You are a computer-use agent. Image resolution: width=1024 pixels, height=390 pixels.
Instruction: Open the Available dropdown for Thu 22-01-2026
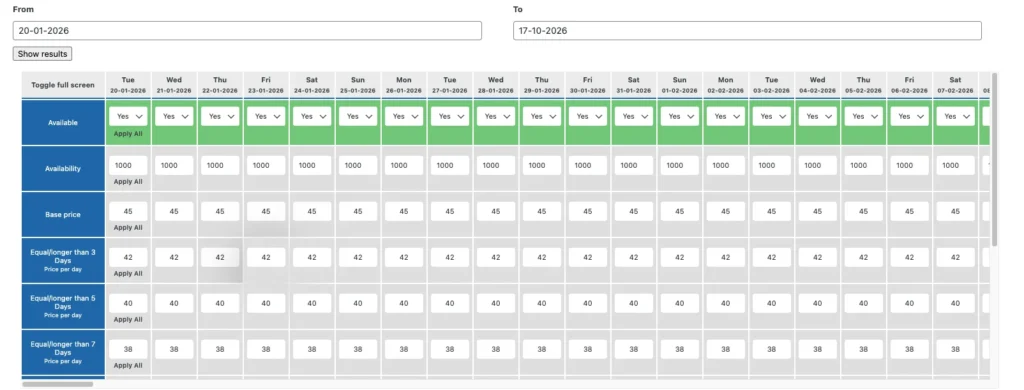(220, 116)
